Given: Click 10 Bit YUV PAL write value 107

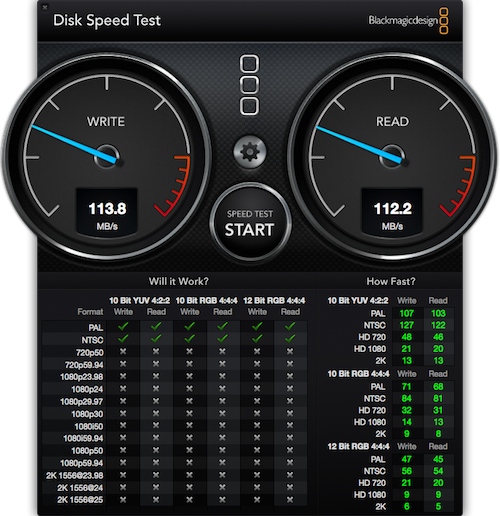Looking at the screenshot, I should [x=406, y=313].
